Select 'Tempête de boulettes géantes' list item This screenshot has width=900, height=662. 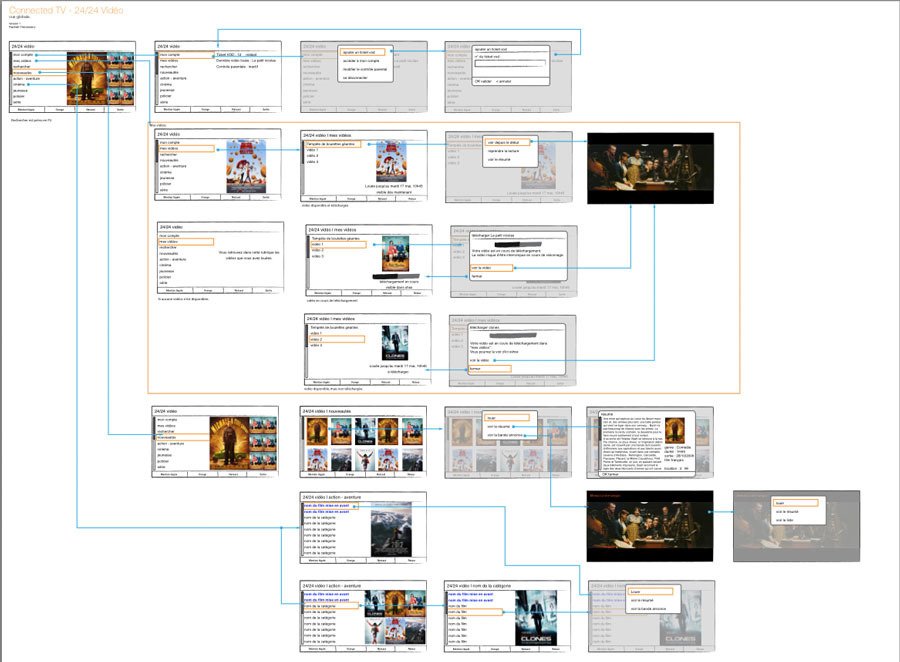(328, 143)
